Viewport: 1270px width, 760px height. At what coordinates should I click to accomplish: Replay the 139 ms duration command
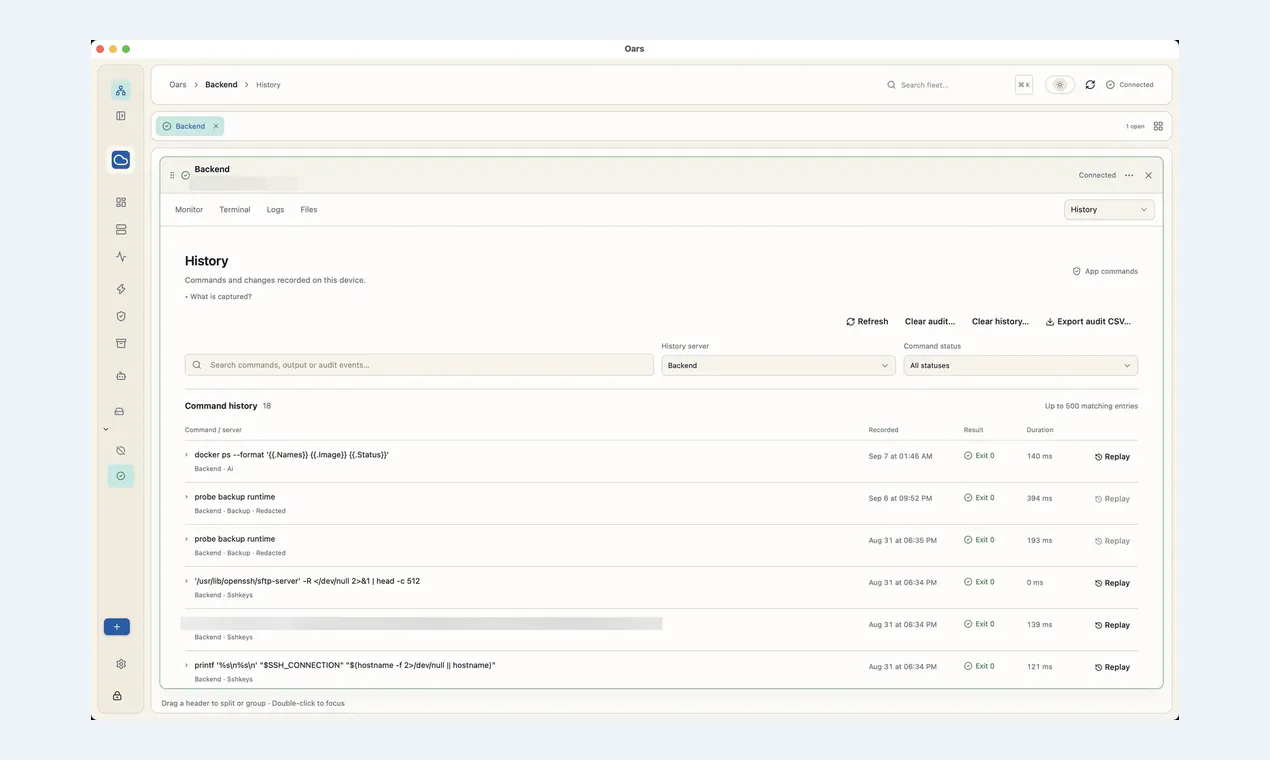(x=1112, y=625)
